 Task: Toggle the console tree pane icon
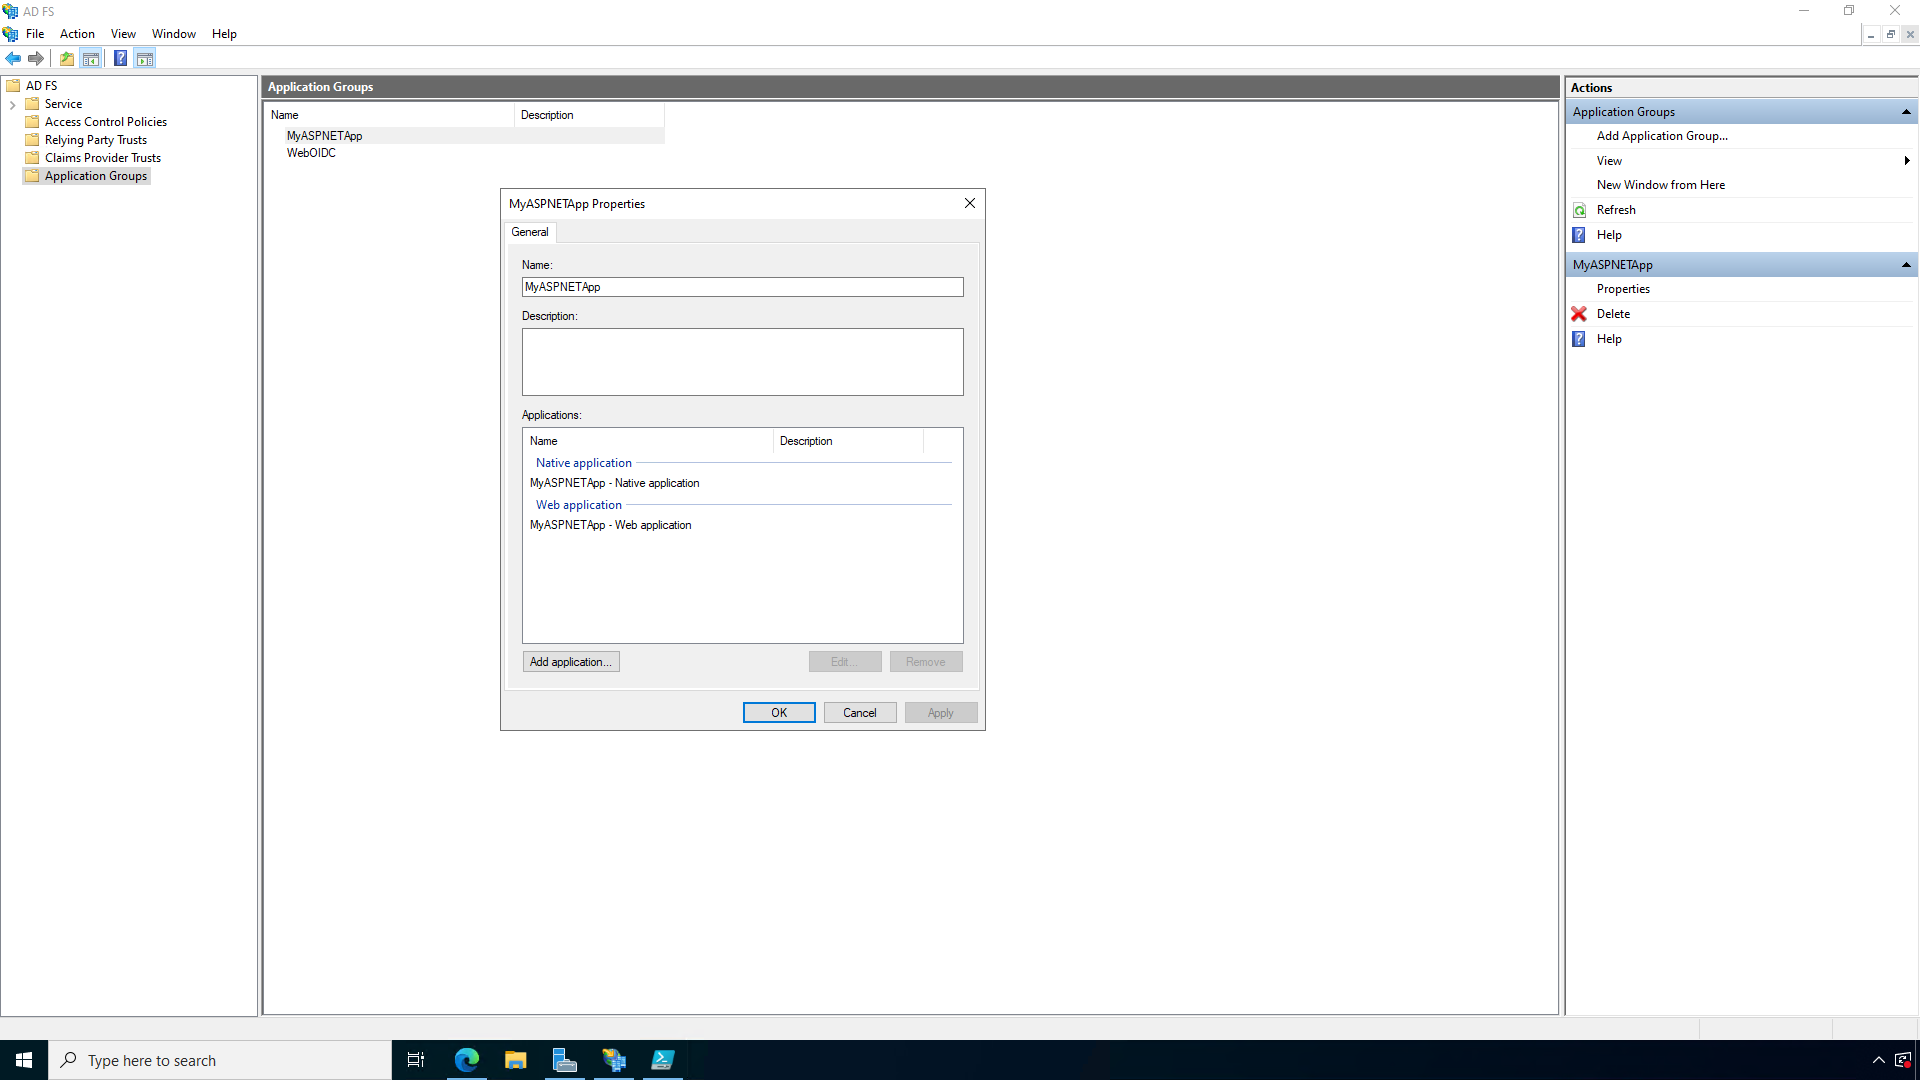[x=91, y=58]
